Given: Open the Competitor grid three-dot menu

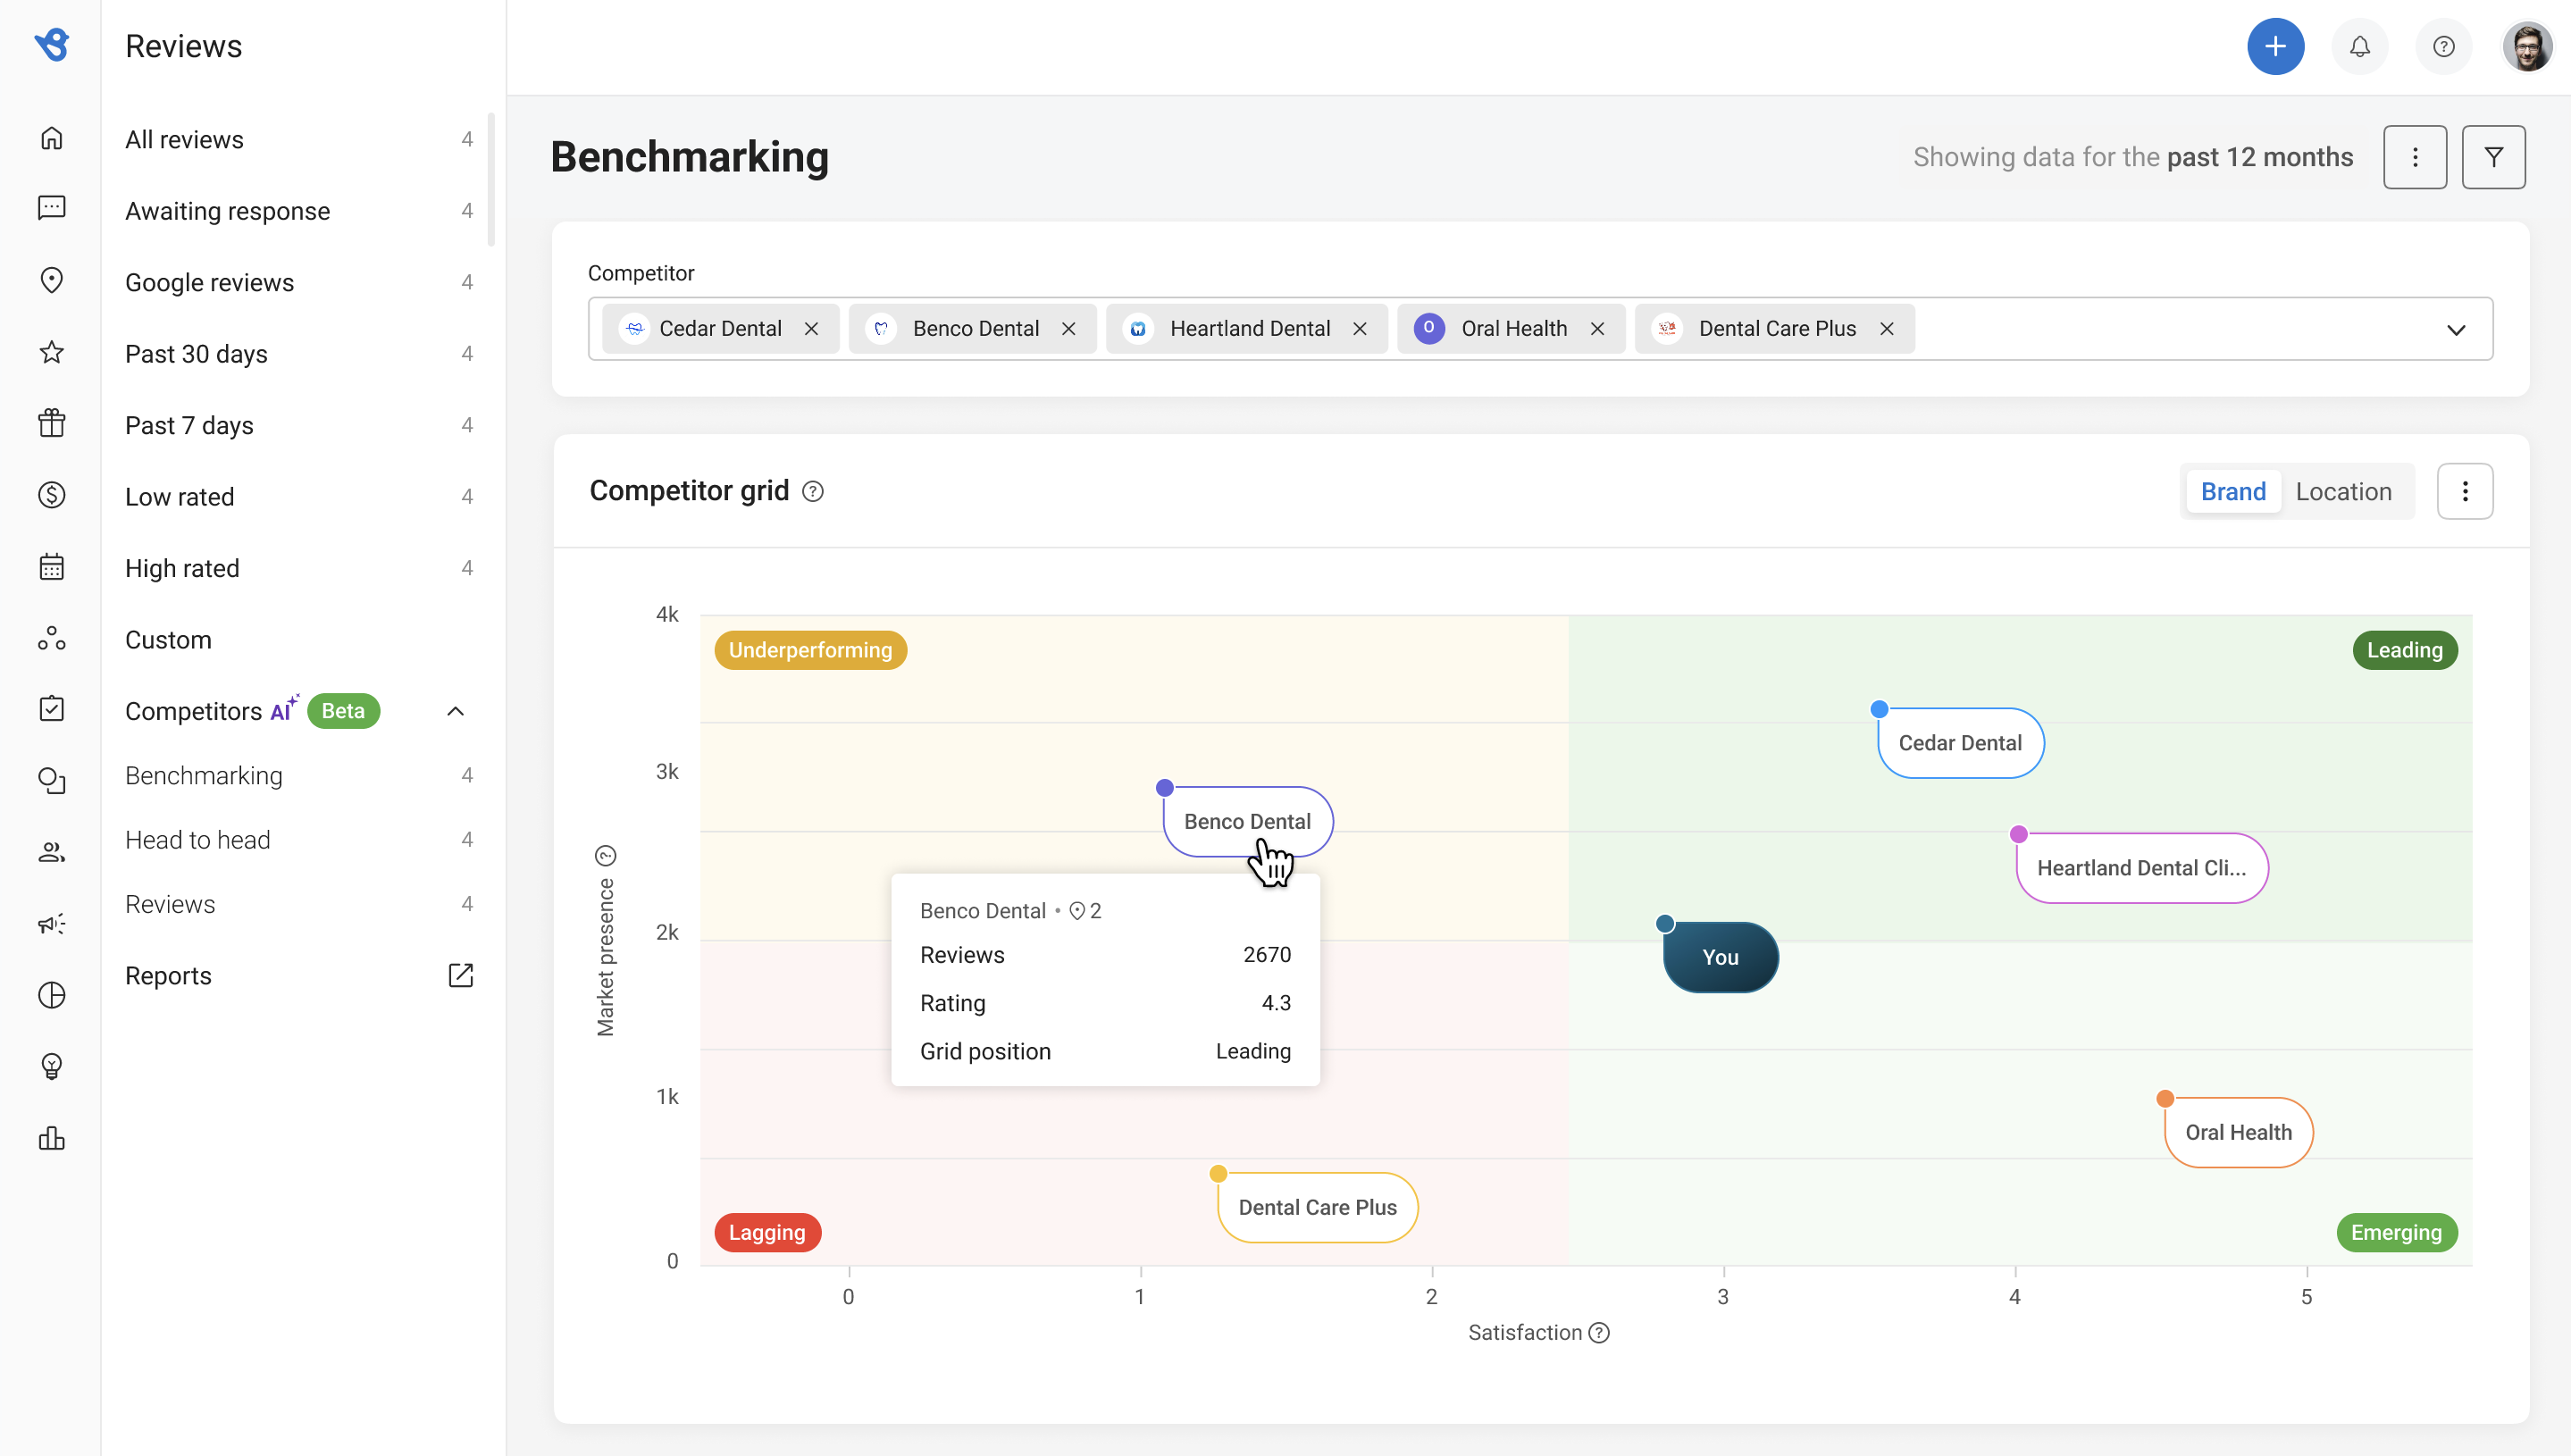Looking at the screenshot, I should [x=2464, y=491].
